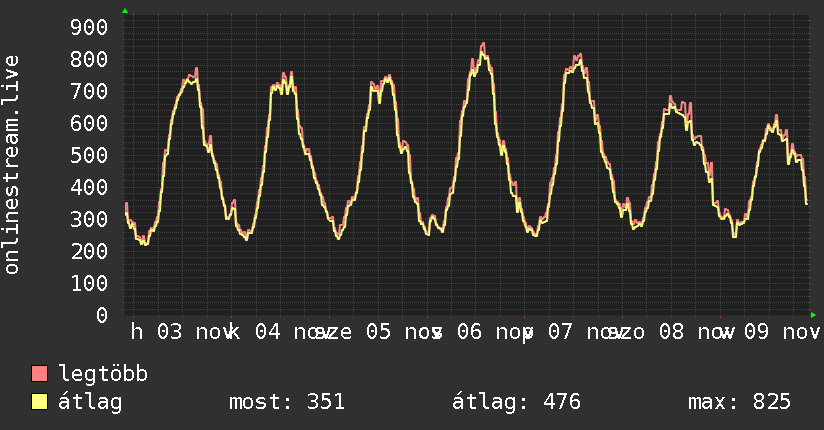The height and width of the screenshot is (430, 824).
Task: Click the yellow átlag legend swatch
Action: (x=39, y=402)
